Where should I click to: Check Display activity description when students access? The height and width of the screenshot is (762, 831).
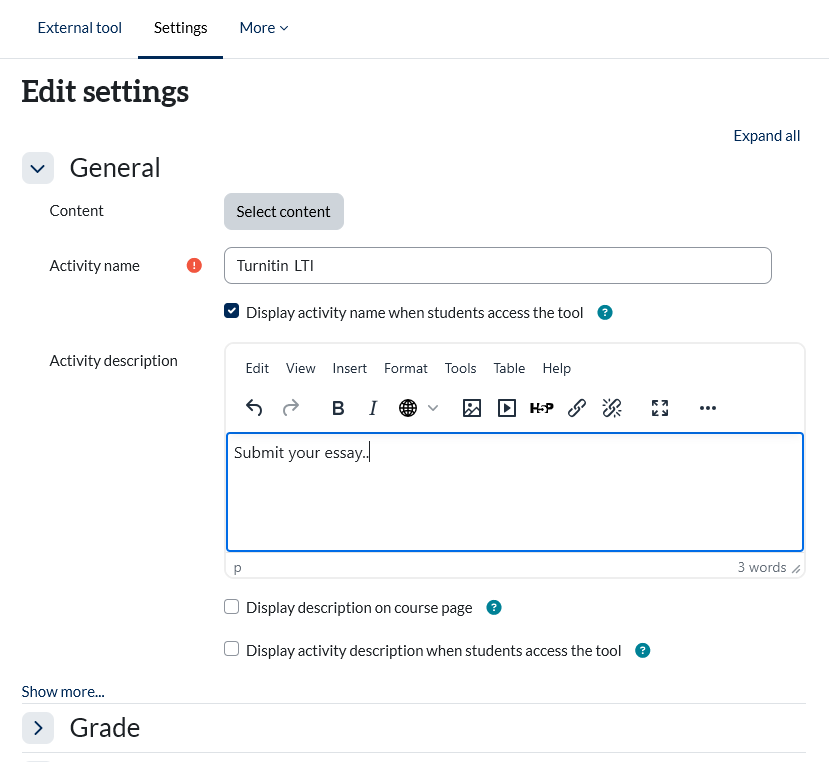232,650
